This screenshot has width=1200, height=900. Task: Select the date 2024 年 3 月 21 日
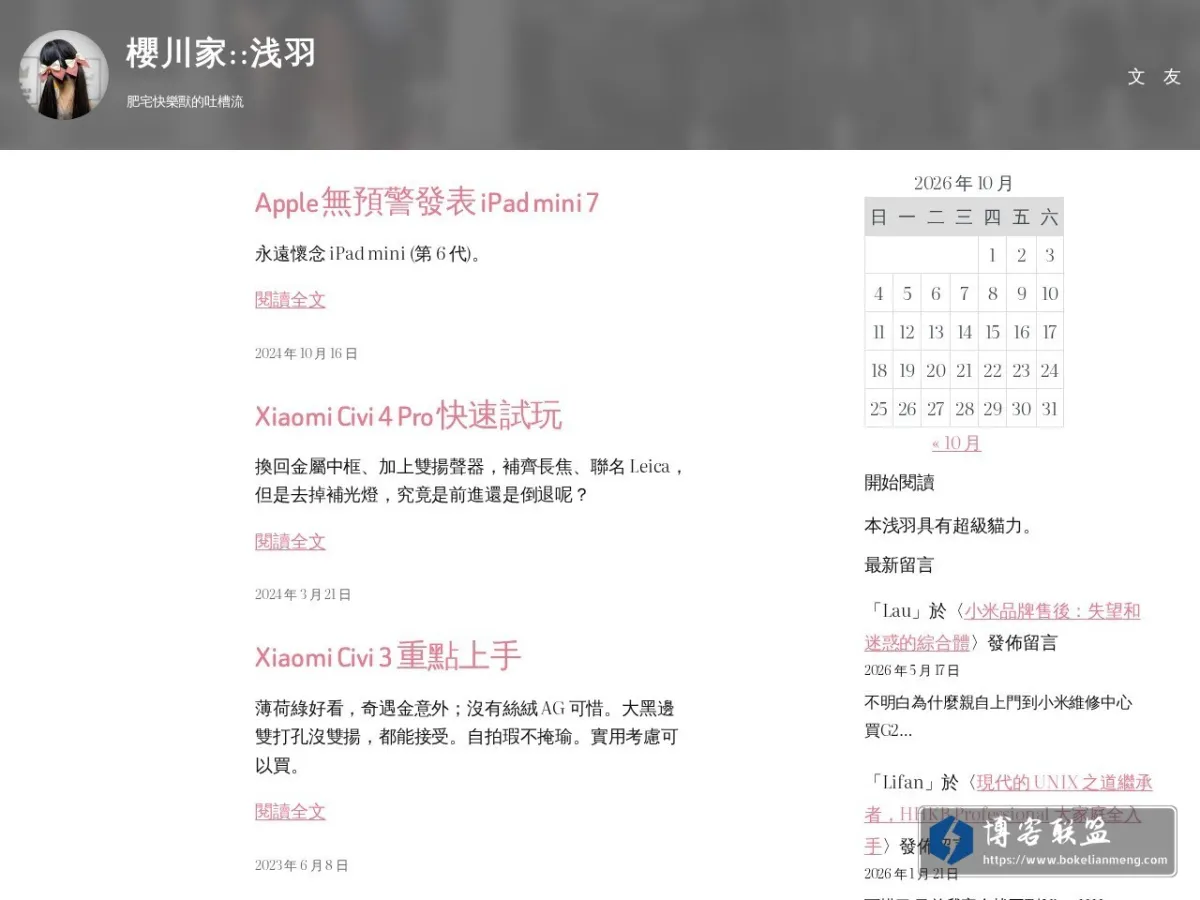[303, 594]
